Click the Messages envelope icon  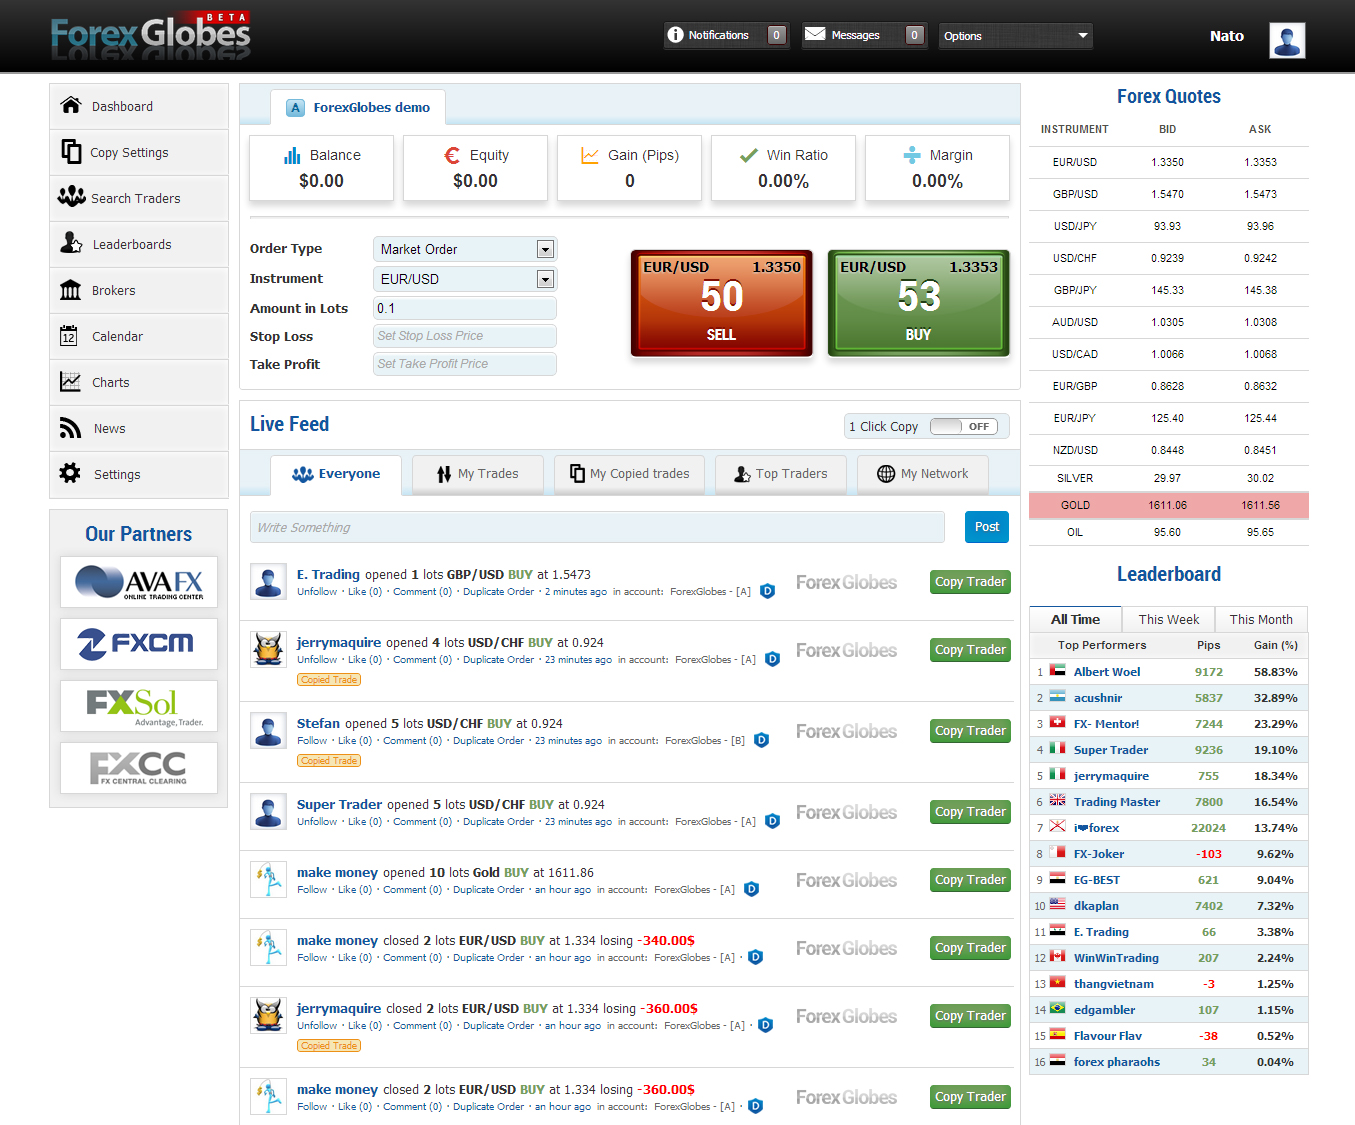tap(816, 35)
